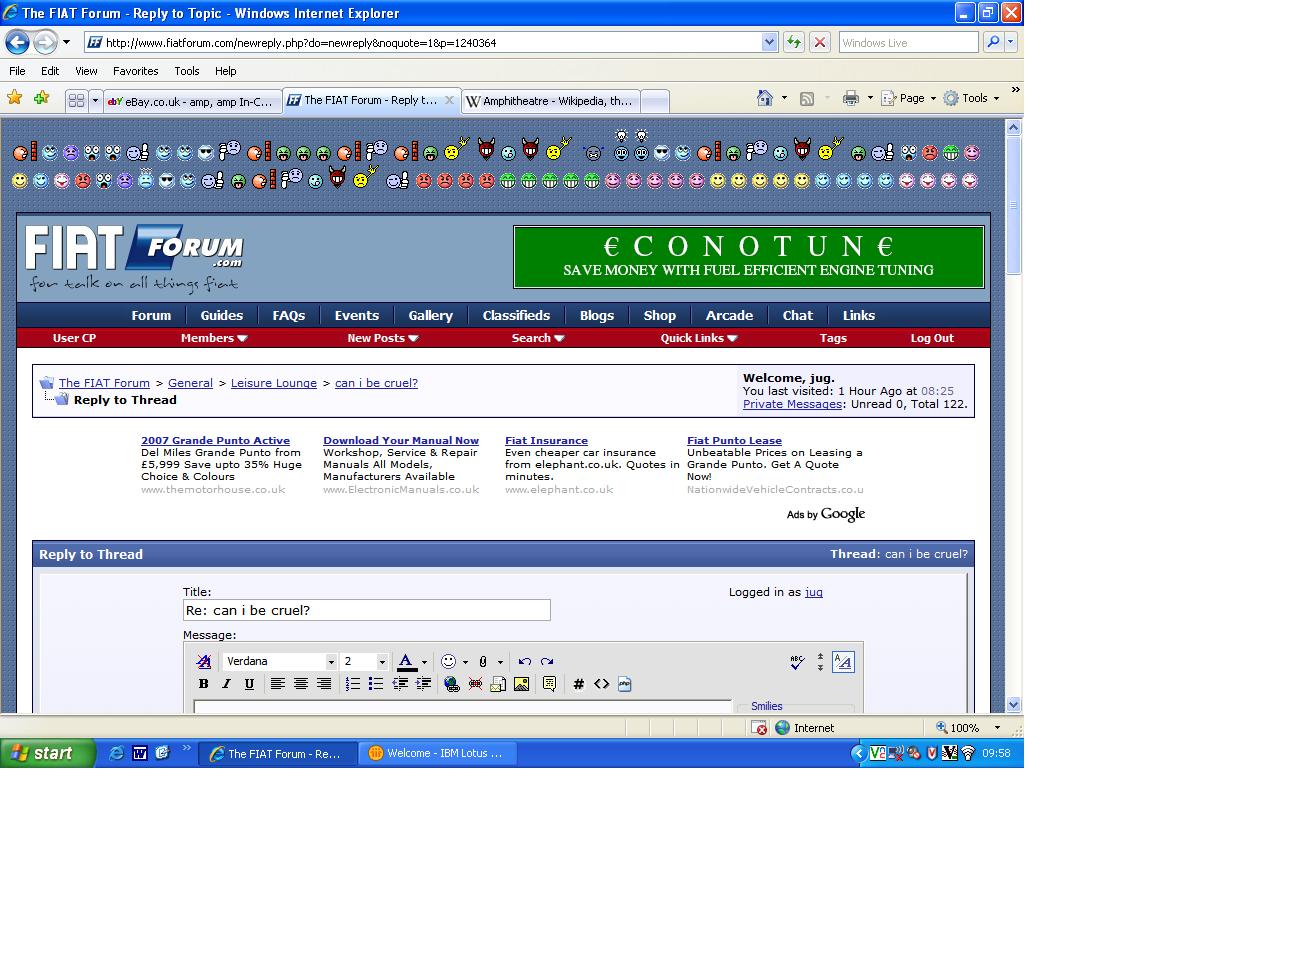Click the IE back button

(x=17, y=42)
